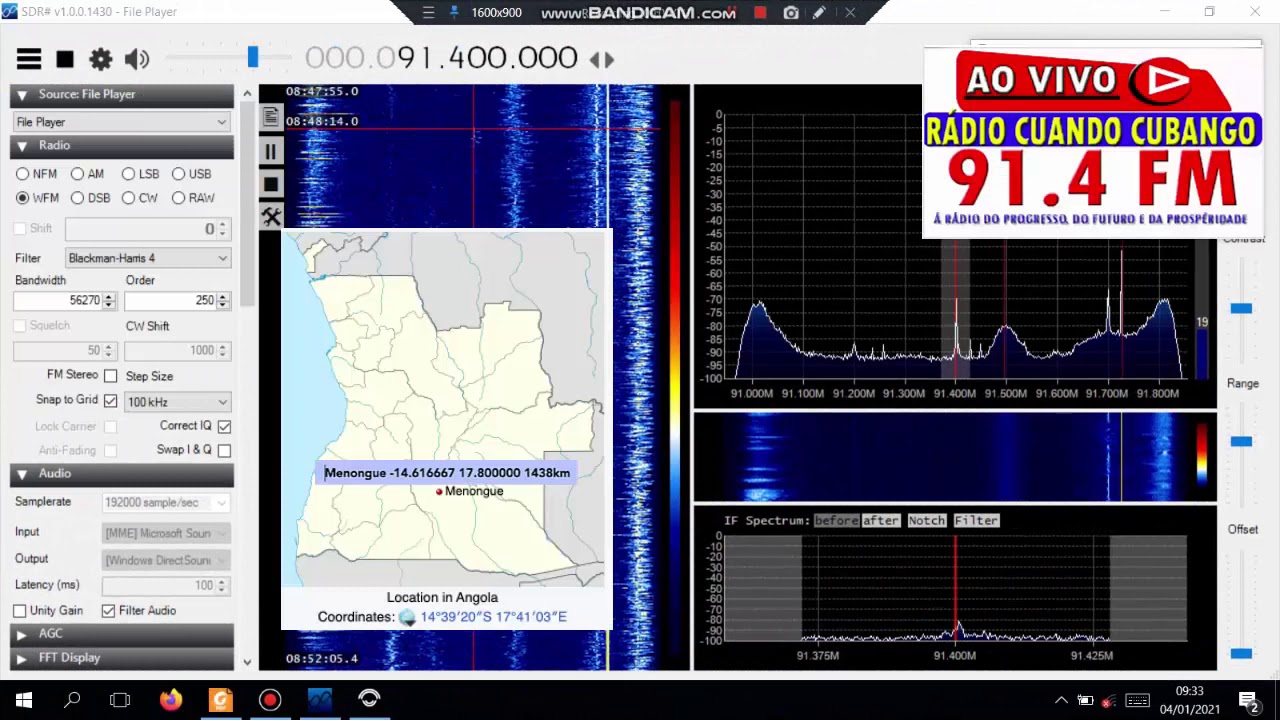Image resolution: width=1280 pixels, height=720 pixels.
Task: Click the taskbar clock showing 09:33
Action: tap(1190, 691)
